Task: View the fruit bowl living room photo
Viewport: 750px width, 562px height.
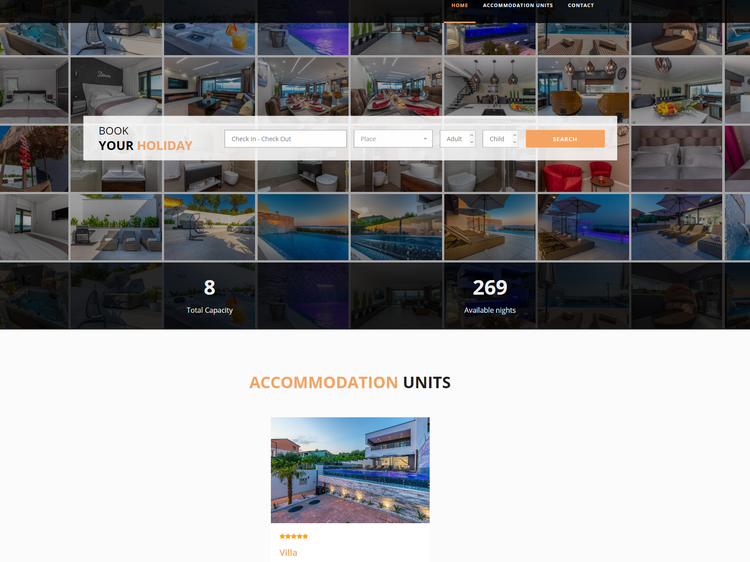Action: [676, 90]
